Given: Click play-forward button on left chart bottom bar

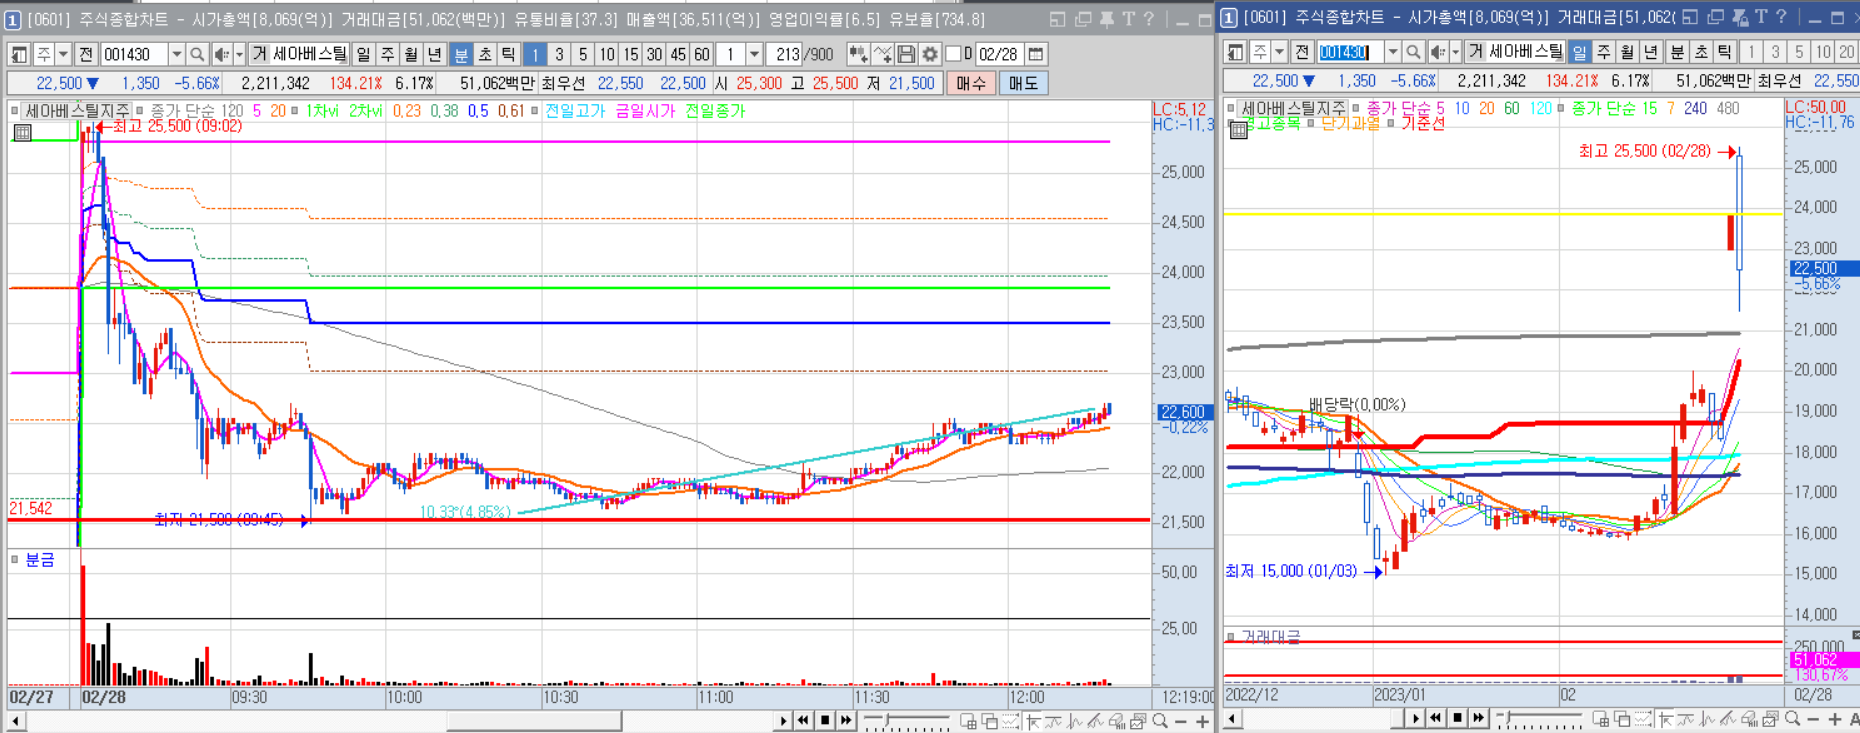Looking at the screenshot, I should (x=783, y=720).
